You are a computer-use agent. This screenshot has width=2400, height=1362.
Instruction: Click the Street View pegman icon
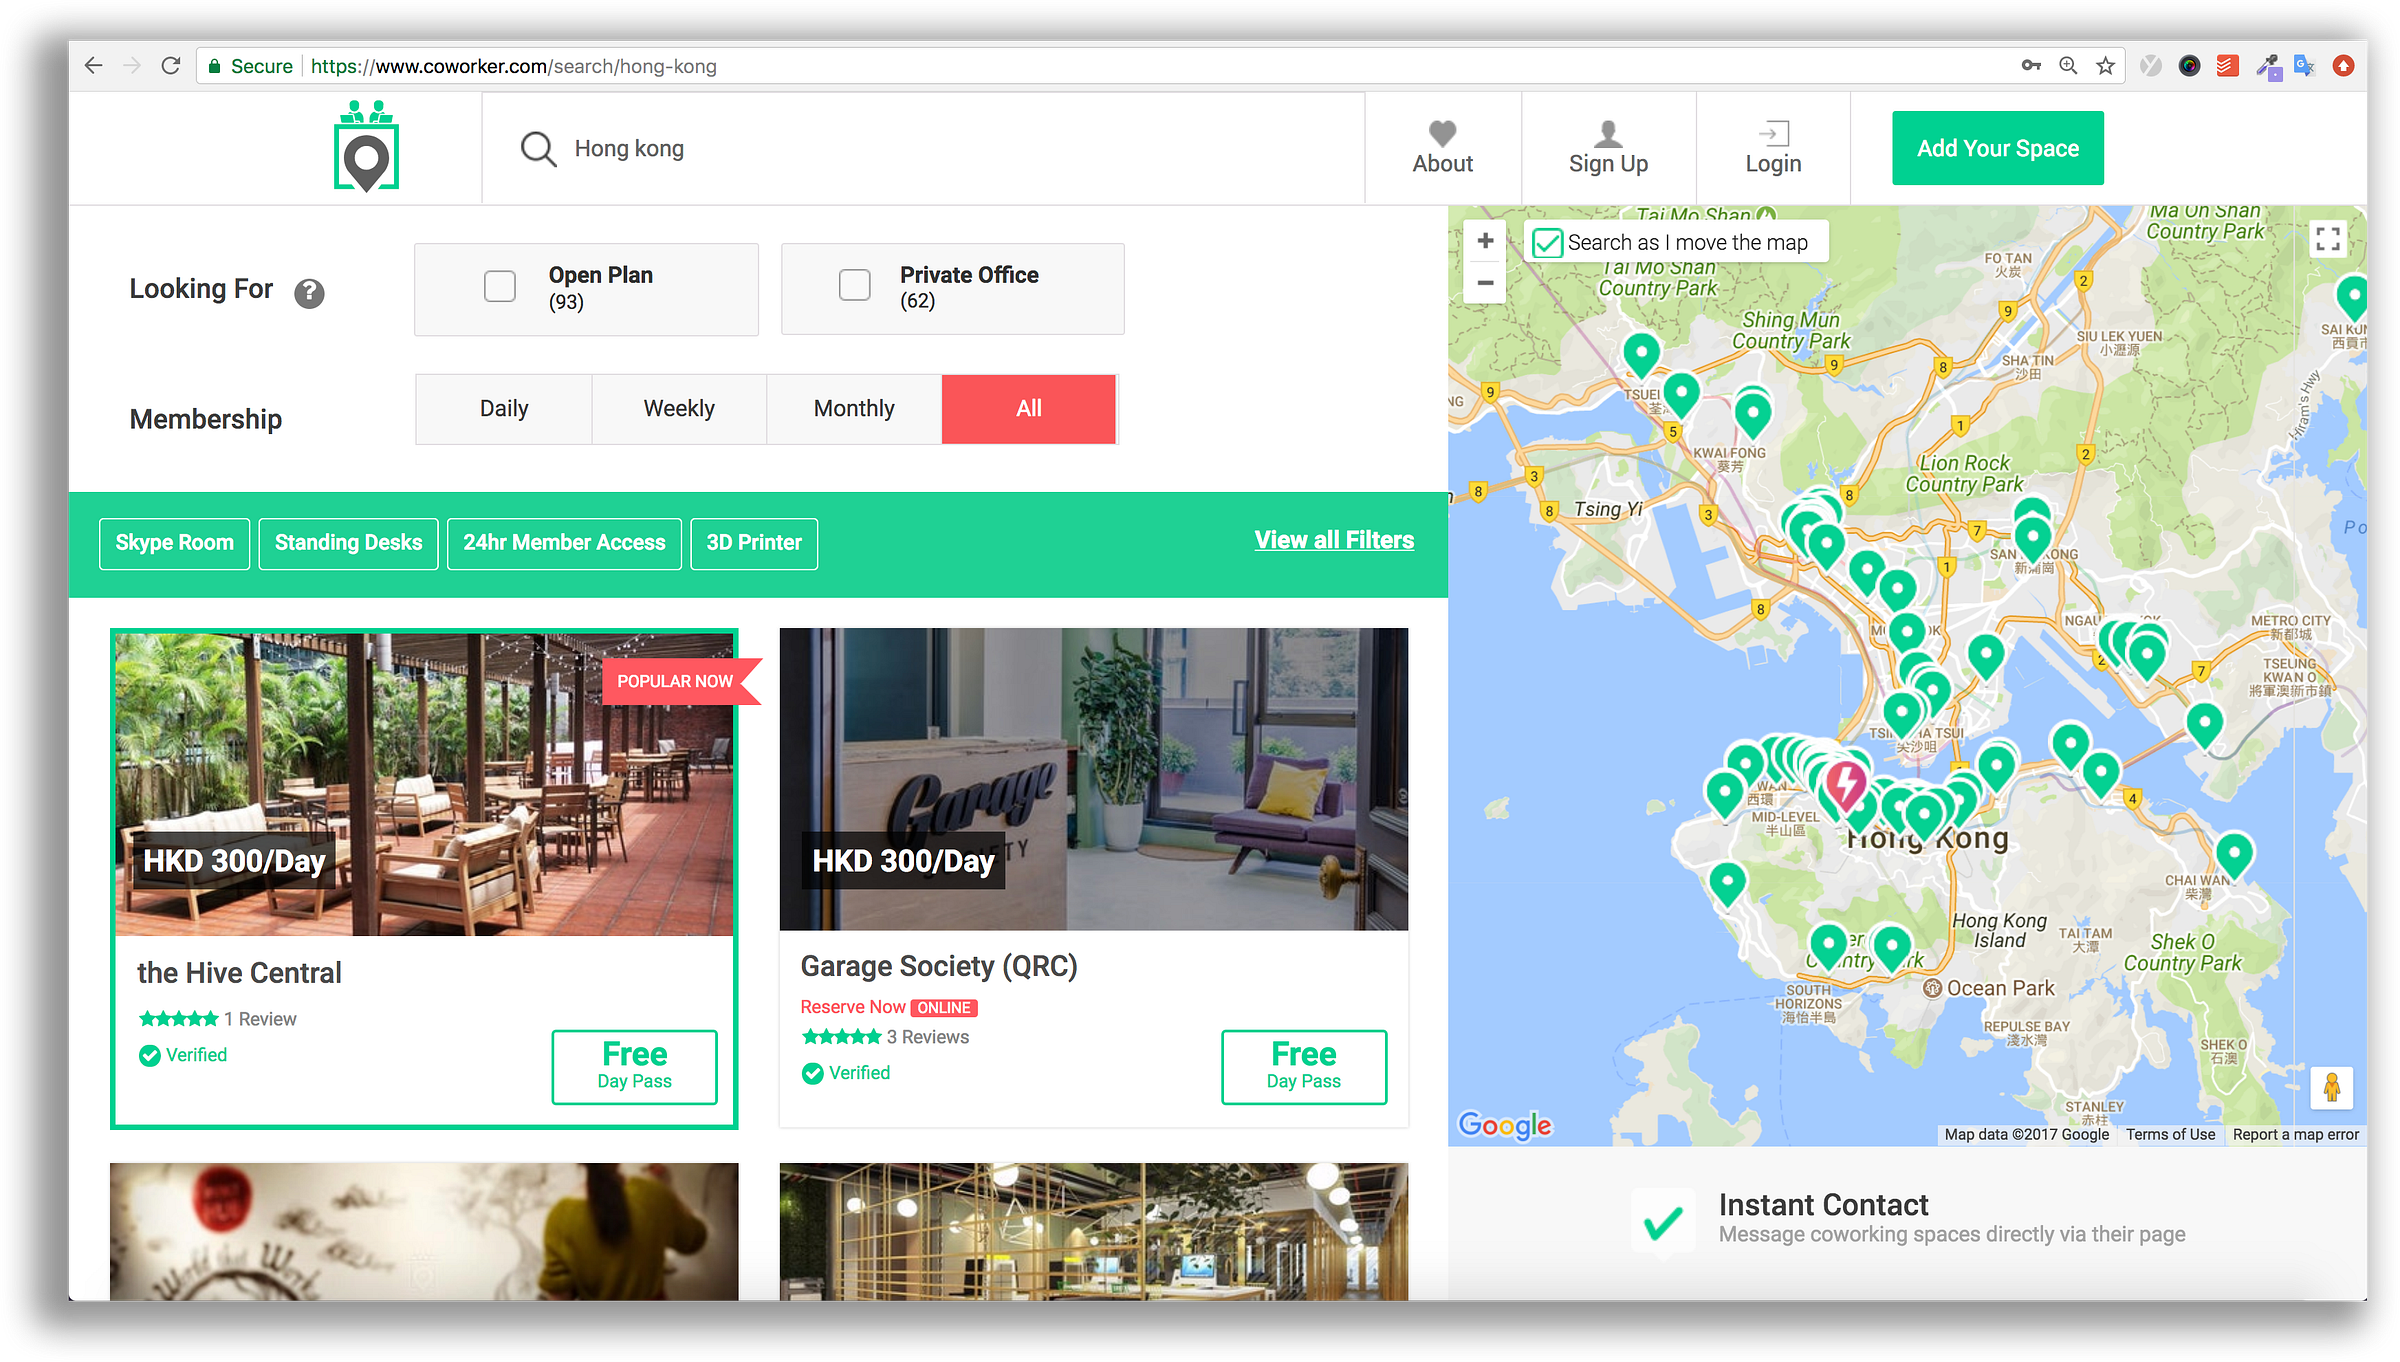[x=2331, y=1087]
